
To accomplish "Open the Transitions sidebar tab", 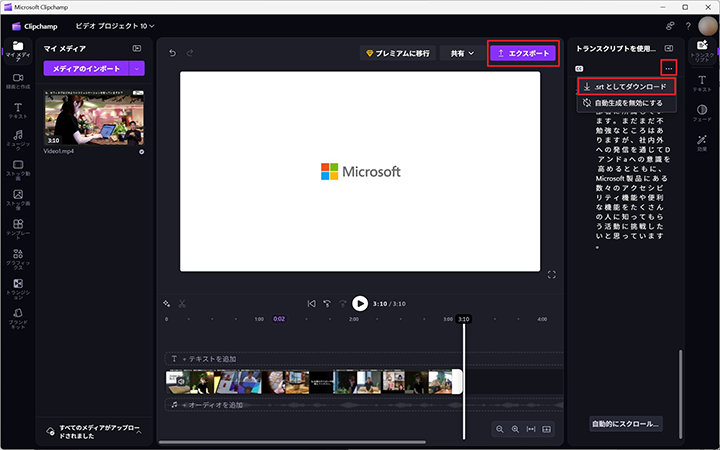I will coord(18,289).
